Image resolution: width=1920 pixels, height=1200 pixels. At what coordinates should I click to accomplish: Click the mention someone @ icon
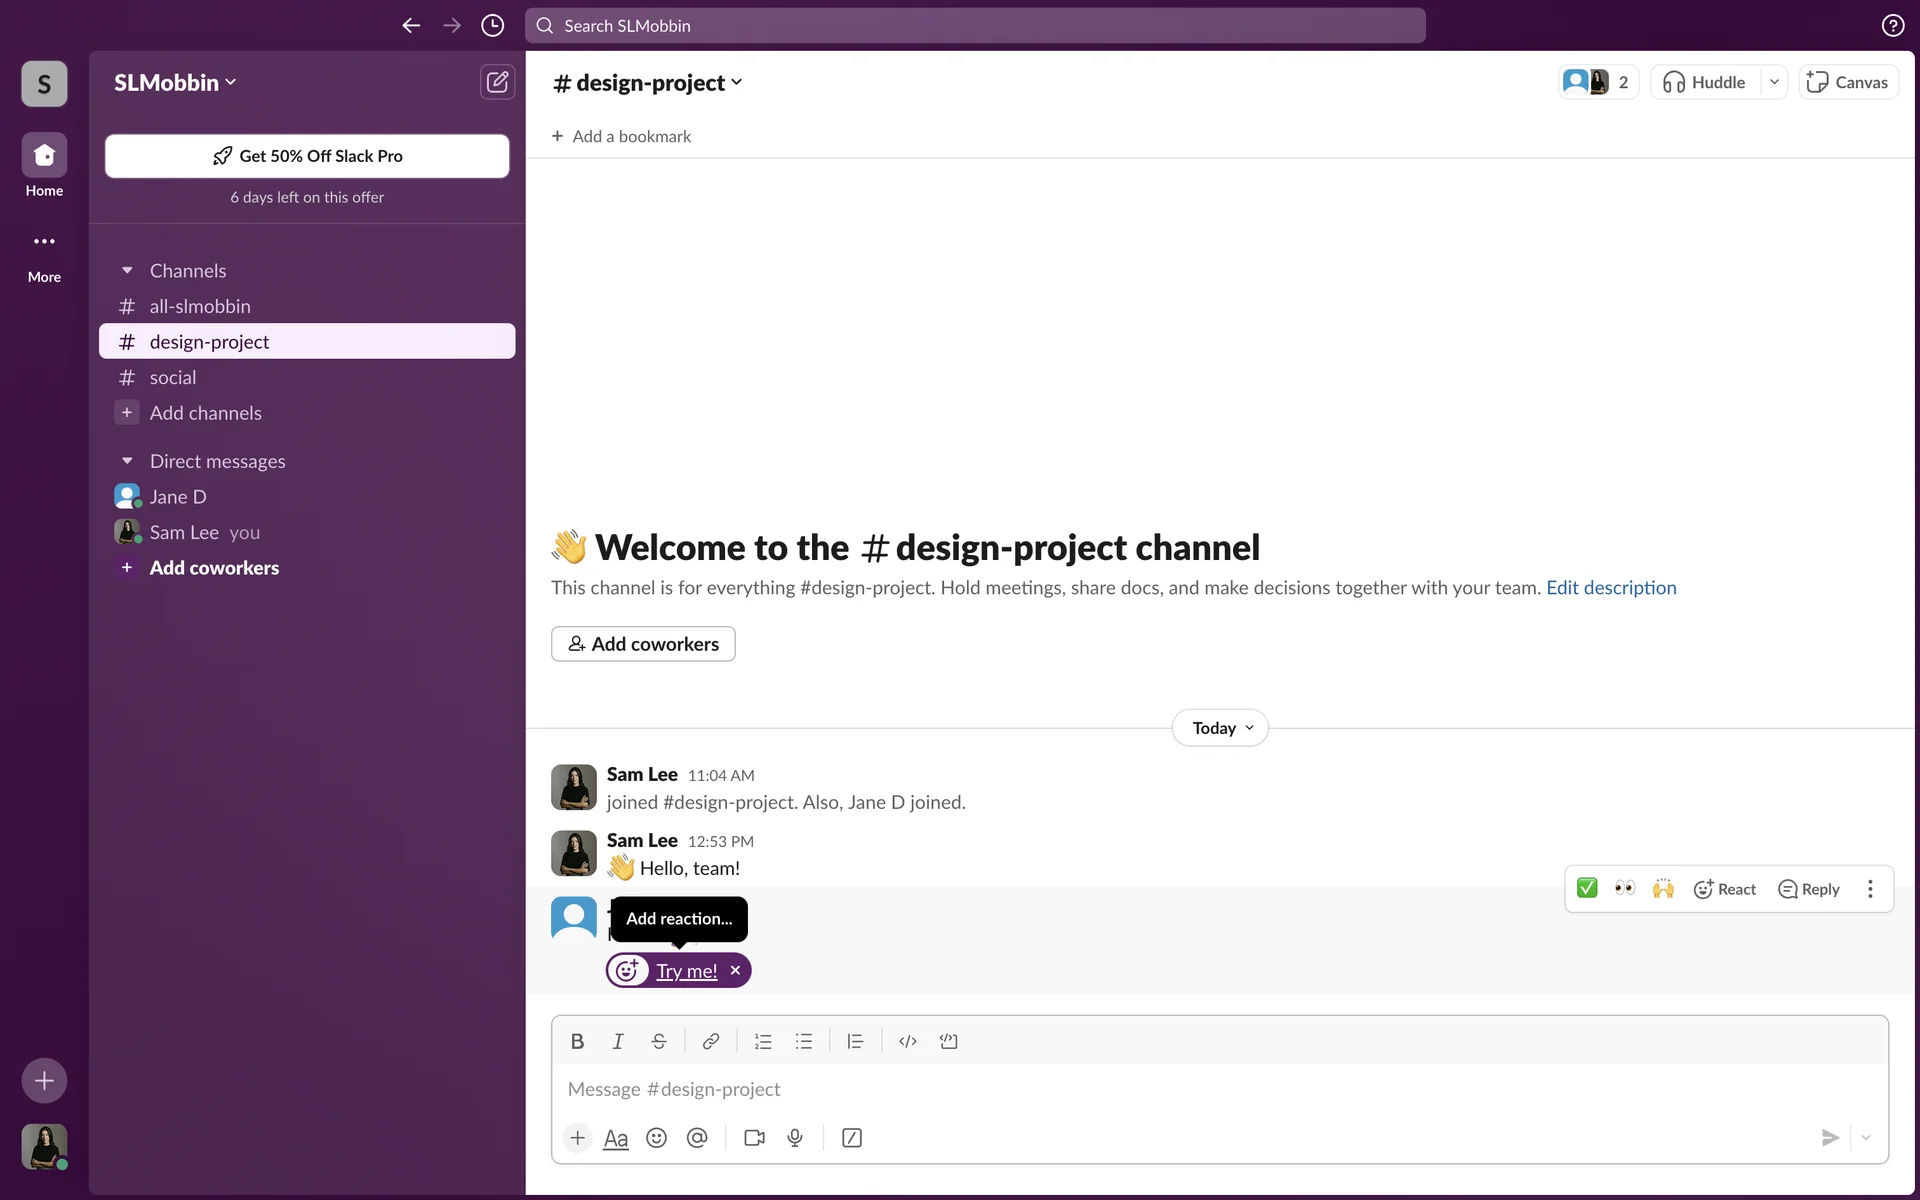tap(697, 1138)
